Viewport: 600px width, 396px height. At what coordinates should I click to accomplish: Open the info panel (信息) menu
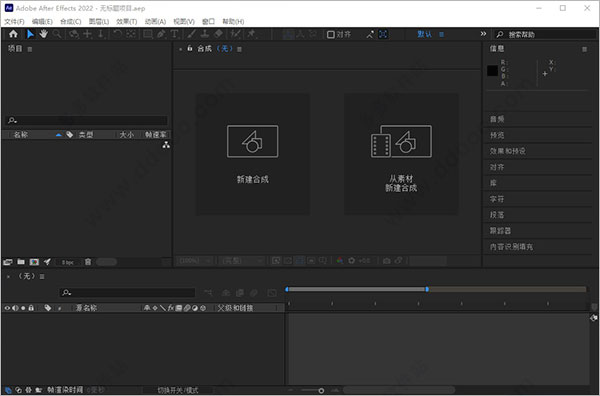584,49
